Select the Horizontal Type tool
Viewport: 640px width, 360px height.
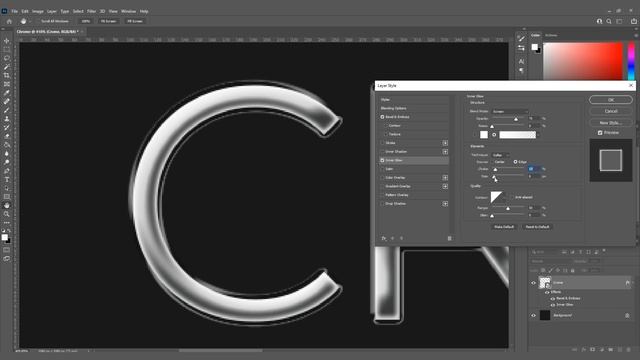pos(7,180)
